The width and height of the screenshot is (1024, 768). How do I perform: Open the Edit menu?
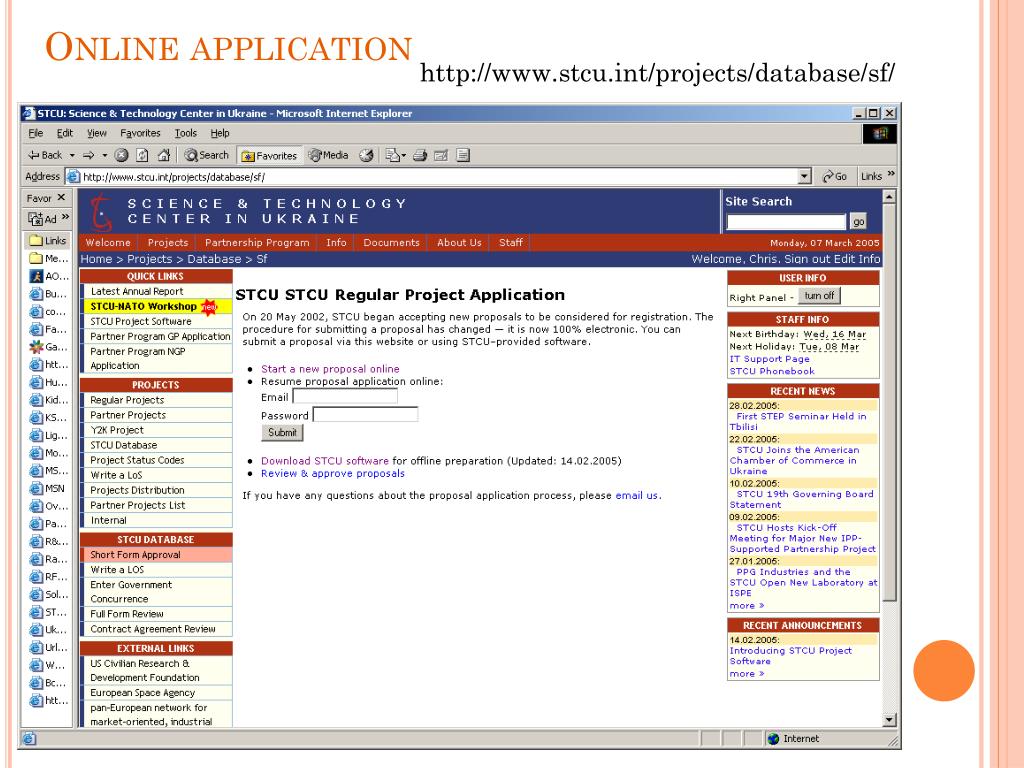tap(65, 133)
